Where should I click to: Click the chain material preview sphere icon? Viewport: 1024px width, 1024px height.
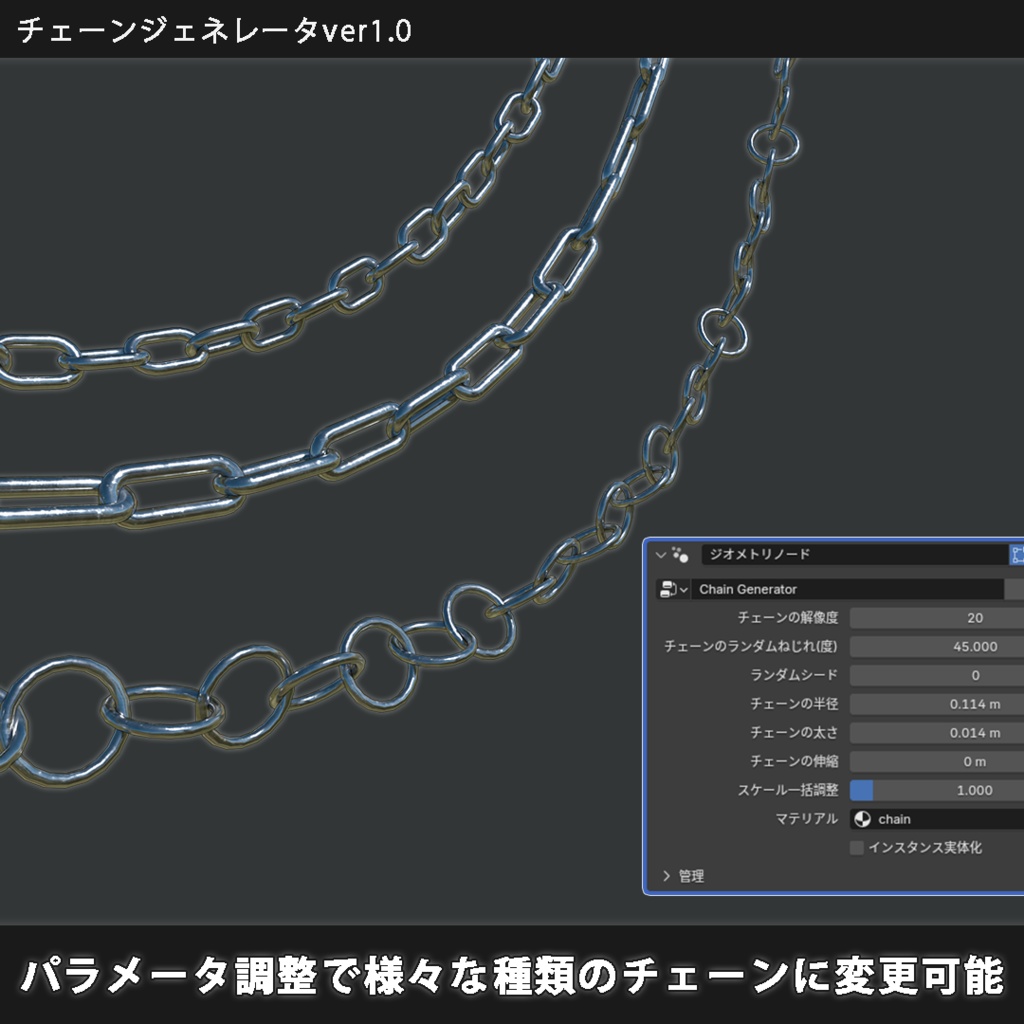click(x=862, y=819)
